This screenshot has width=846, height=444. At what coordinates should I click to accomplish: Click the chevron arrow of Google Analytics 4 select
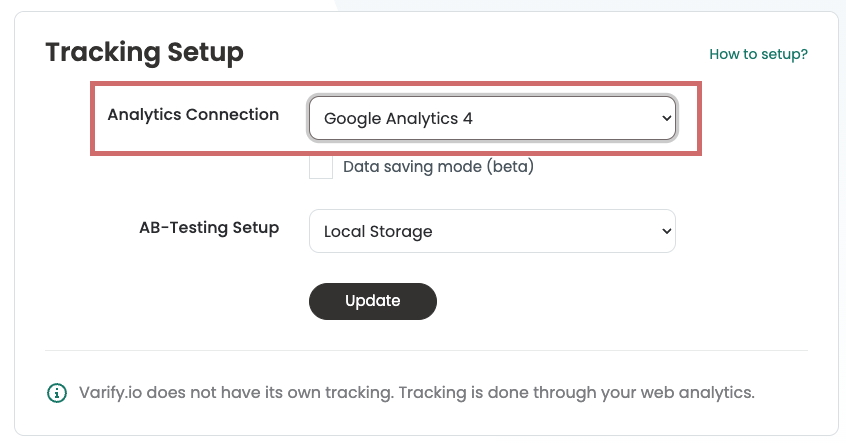coord(666,118)
